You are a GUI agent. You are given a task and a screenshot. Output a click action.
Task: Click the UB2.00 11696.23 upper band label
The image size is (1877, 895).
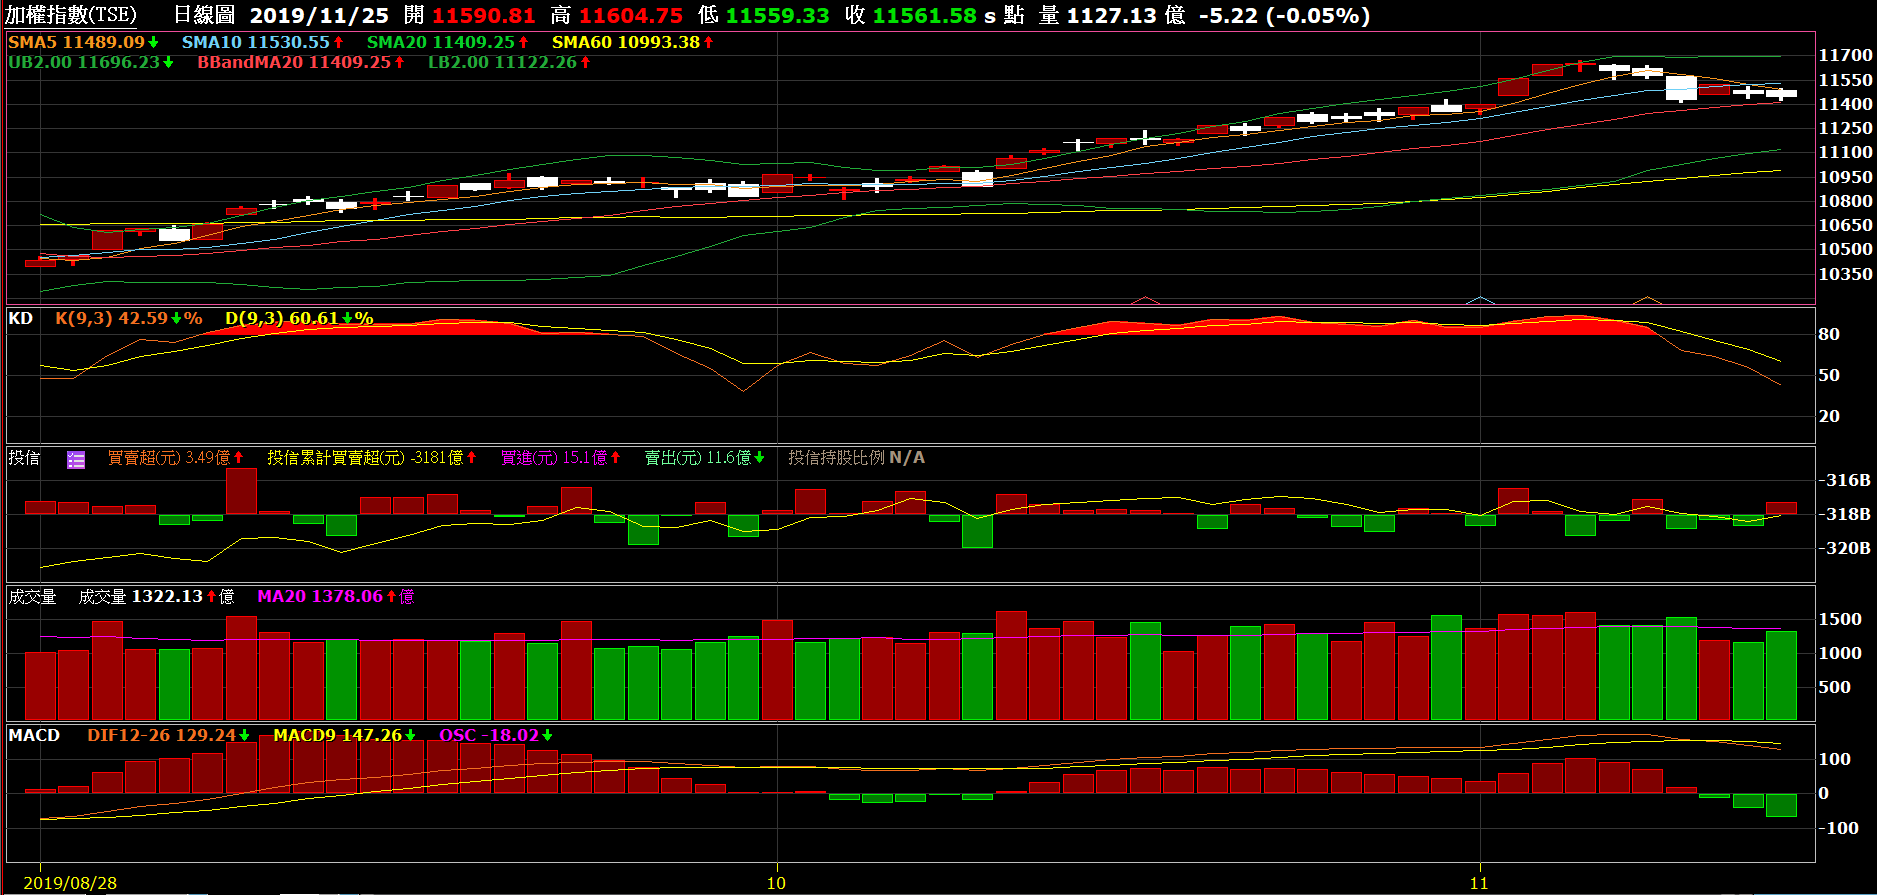coord(91,62)
